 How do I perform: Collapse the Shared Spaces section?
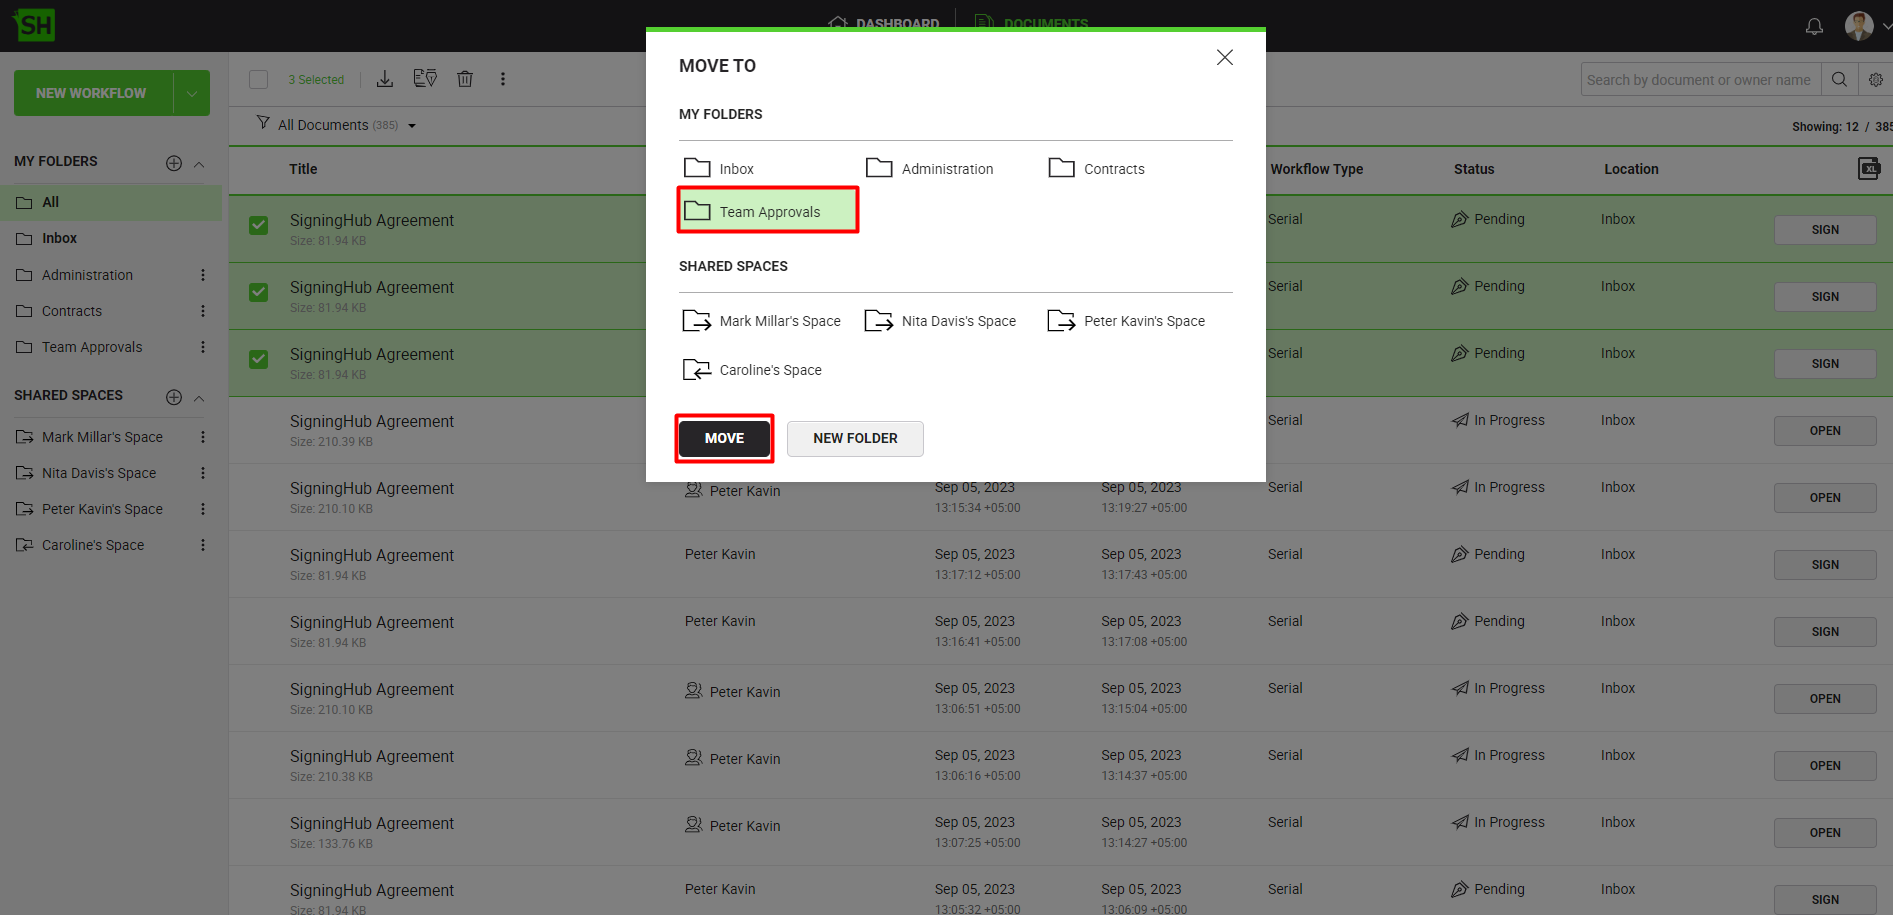coord(199,398)
